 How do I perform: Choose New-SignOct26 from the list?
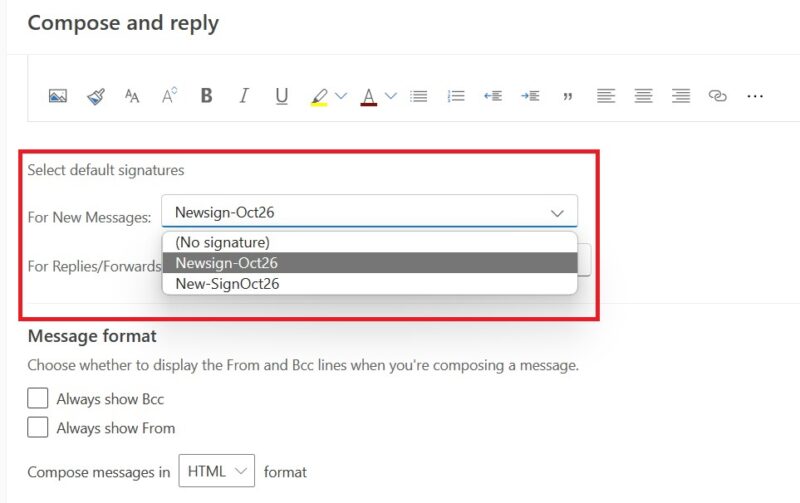[x=369, y=284]
